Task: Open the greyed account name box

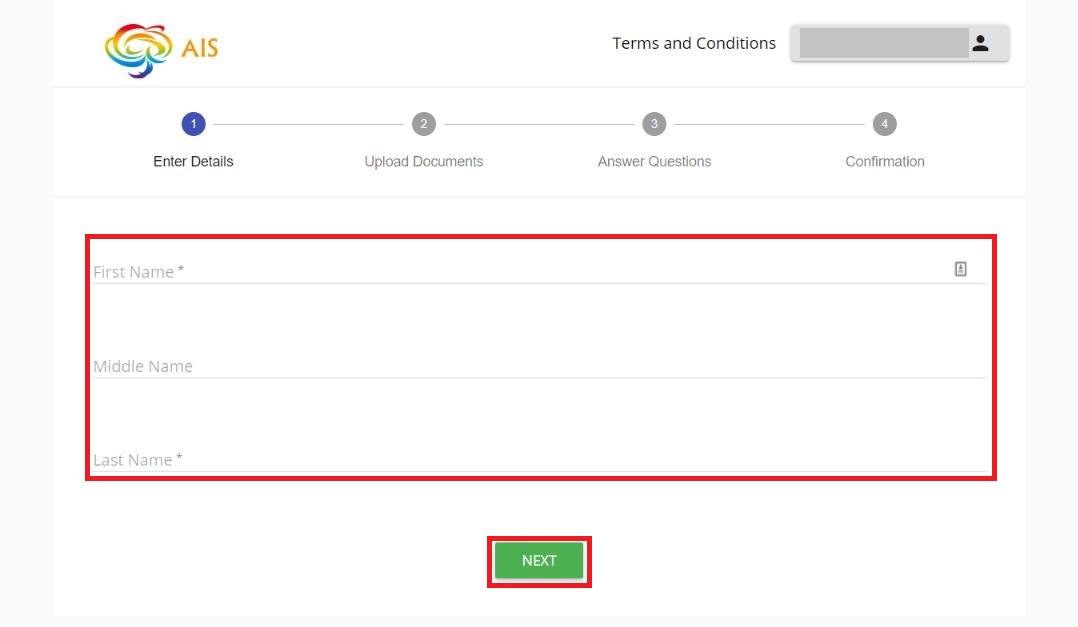Action: click(x=883, y=43)
